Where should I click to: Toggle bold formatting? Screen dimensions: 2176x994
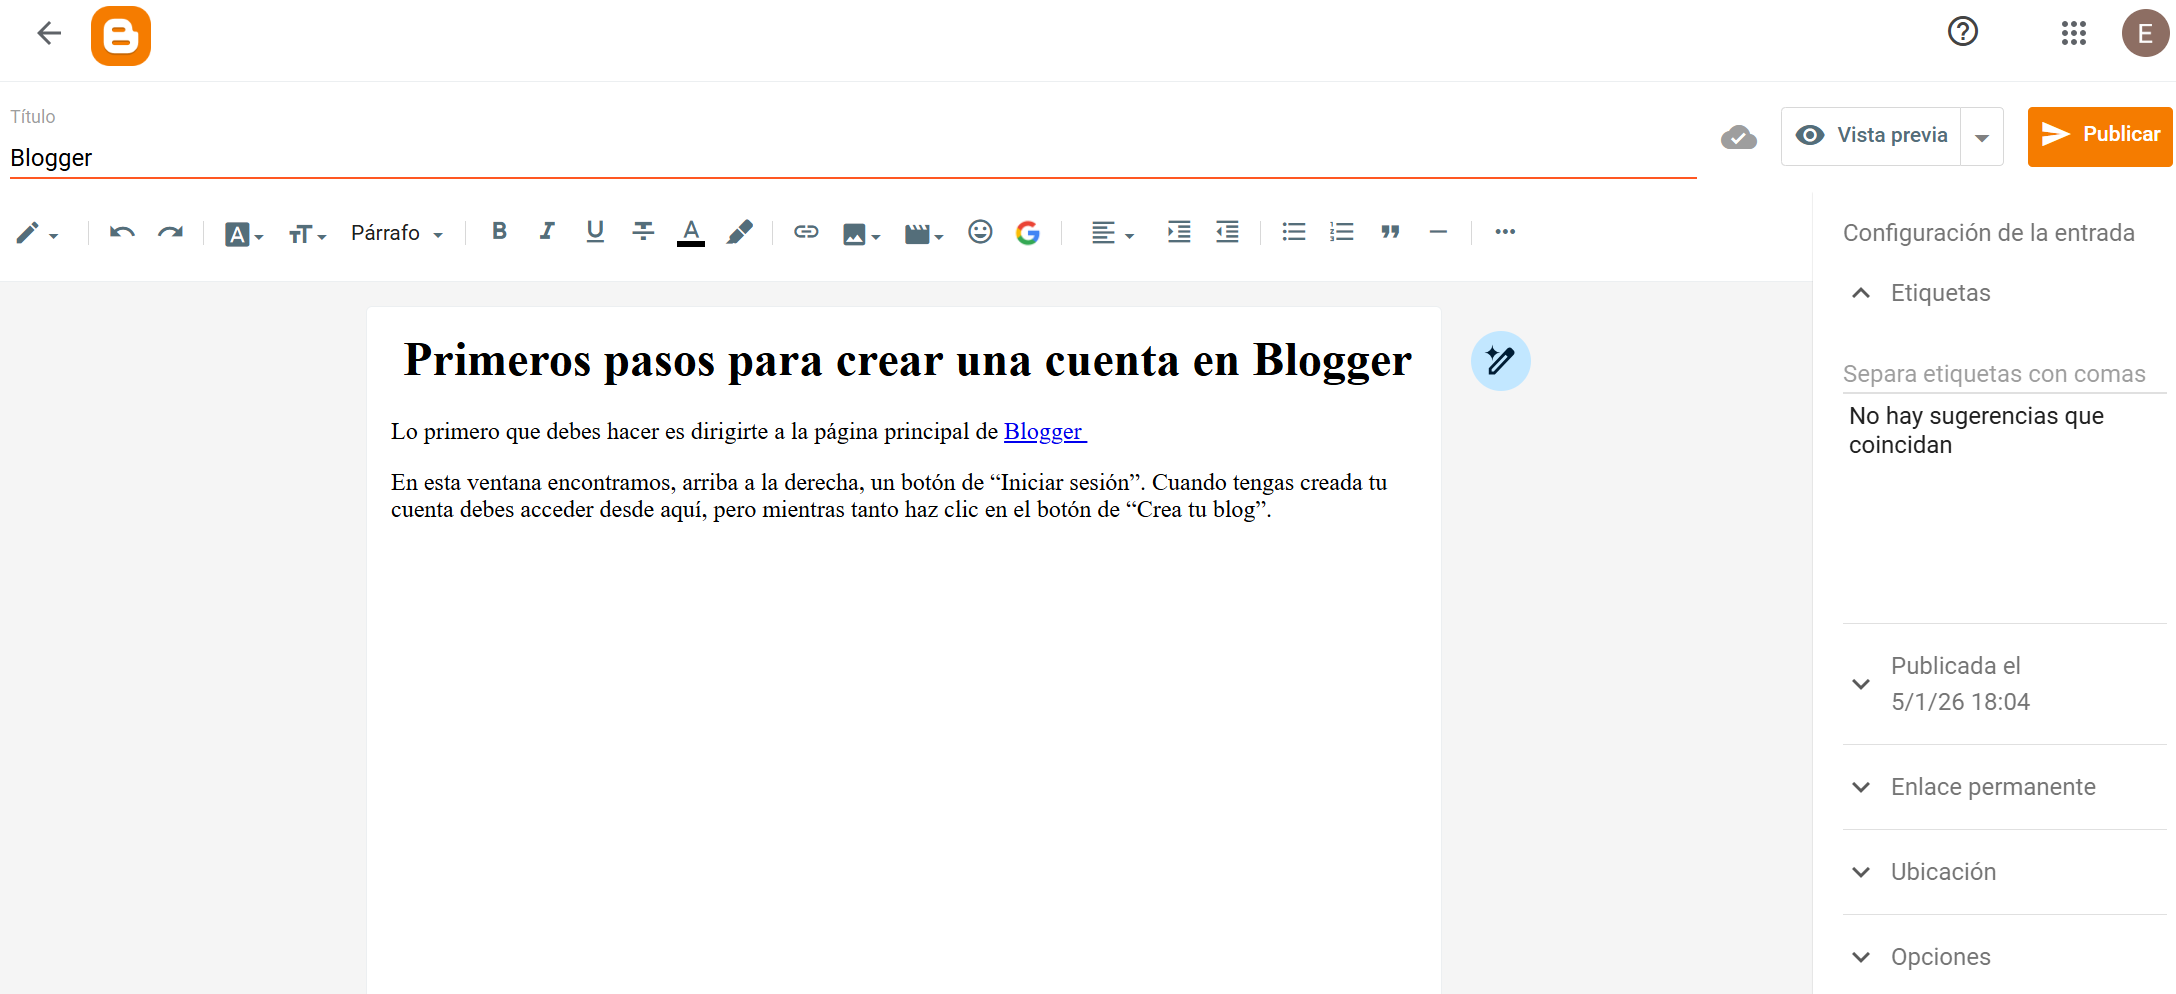(499, 232)
